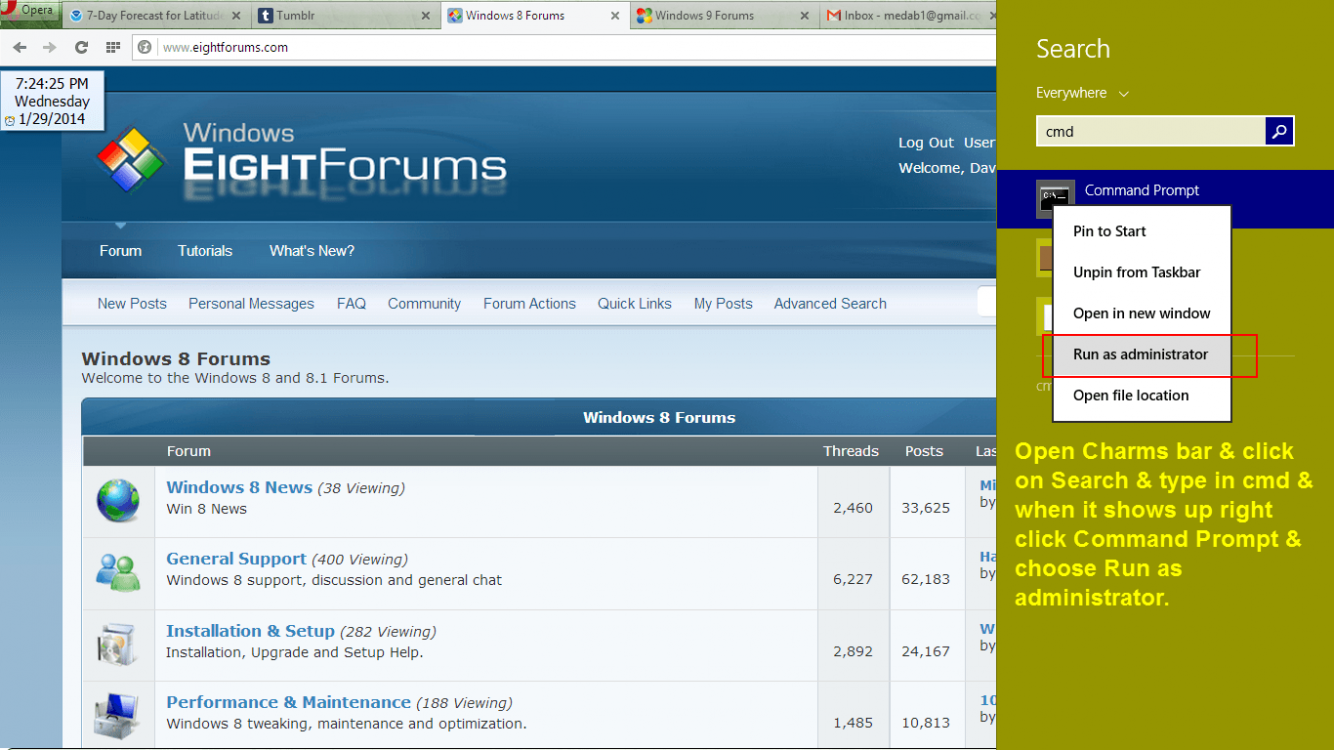Click the alarm clock icon in the clock gadget

10,120
